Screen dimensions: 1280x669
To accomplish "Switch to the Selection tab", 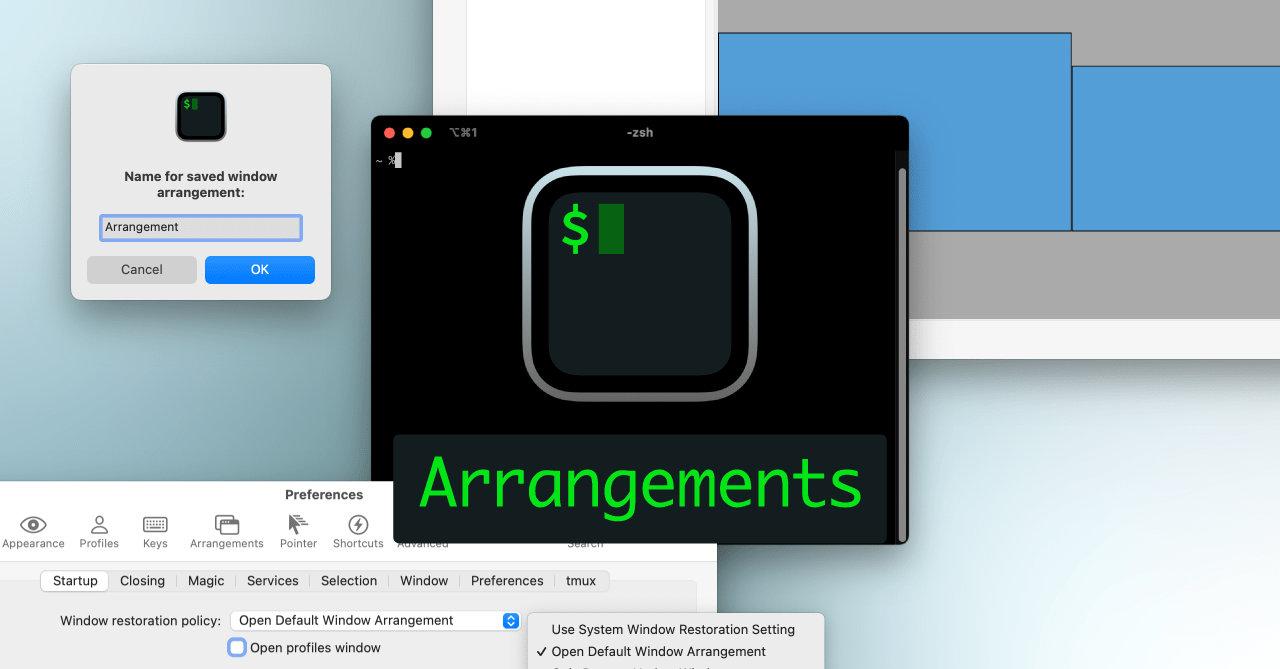I will (x=348, y=581).
